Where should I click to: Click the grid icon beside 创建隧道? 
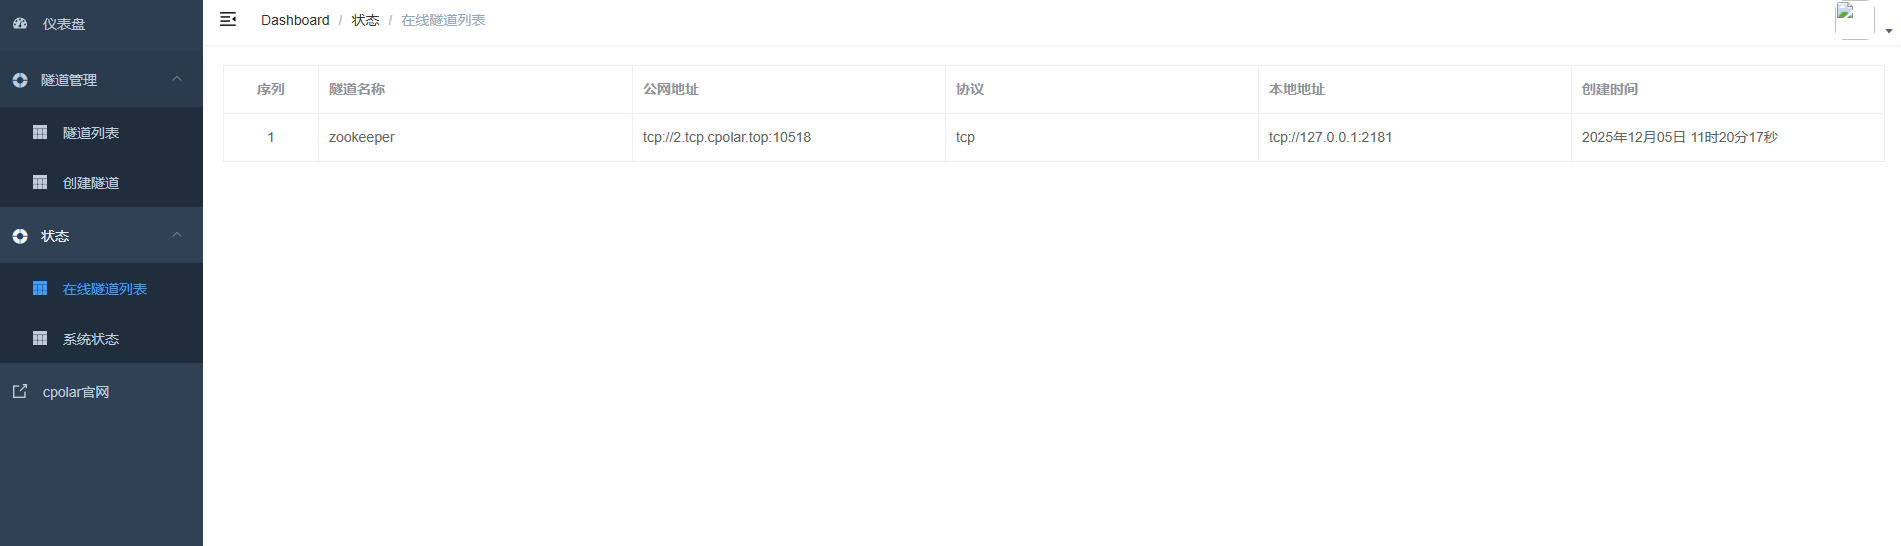coord(40,182)
